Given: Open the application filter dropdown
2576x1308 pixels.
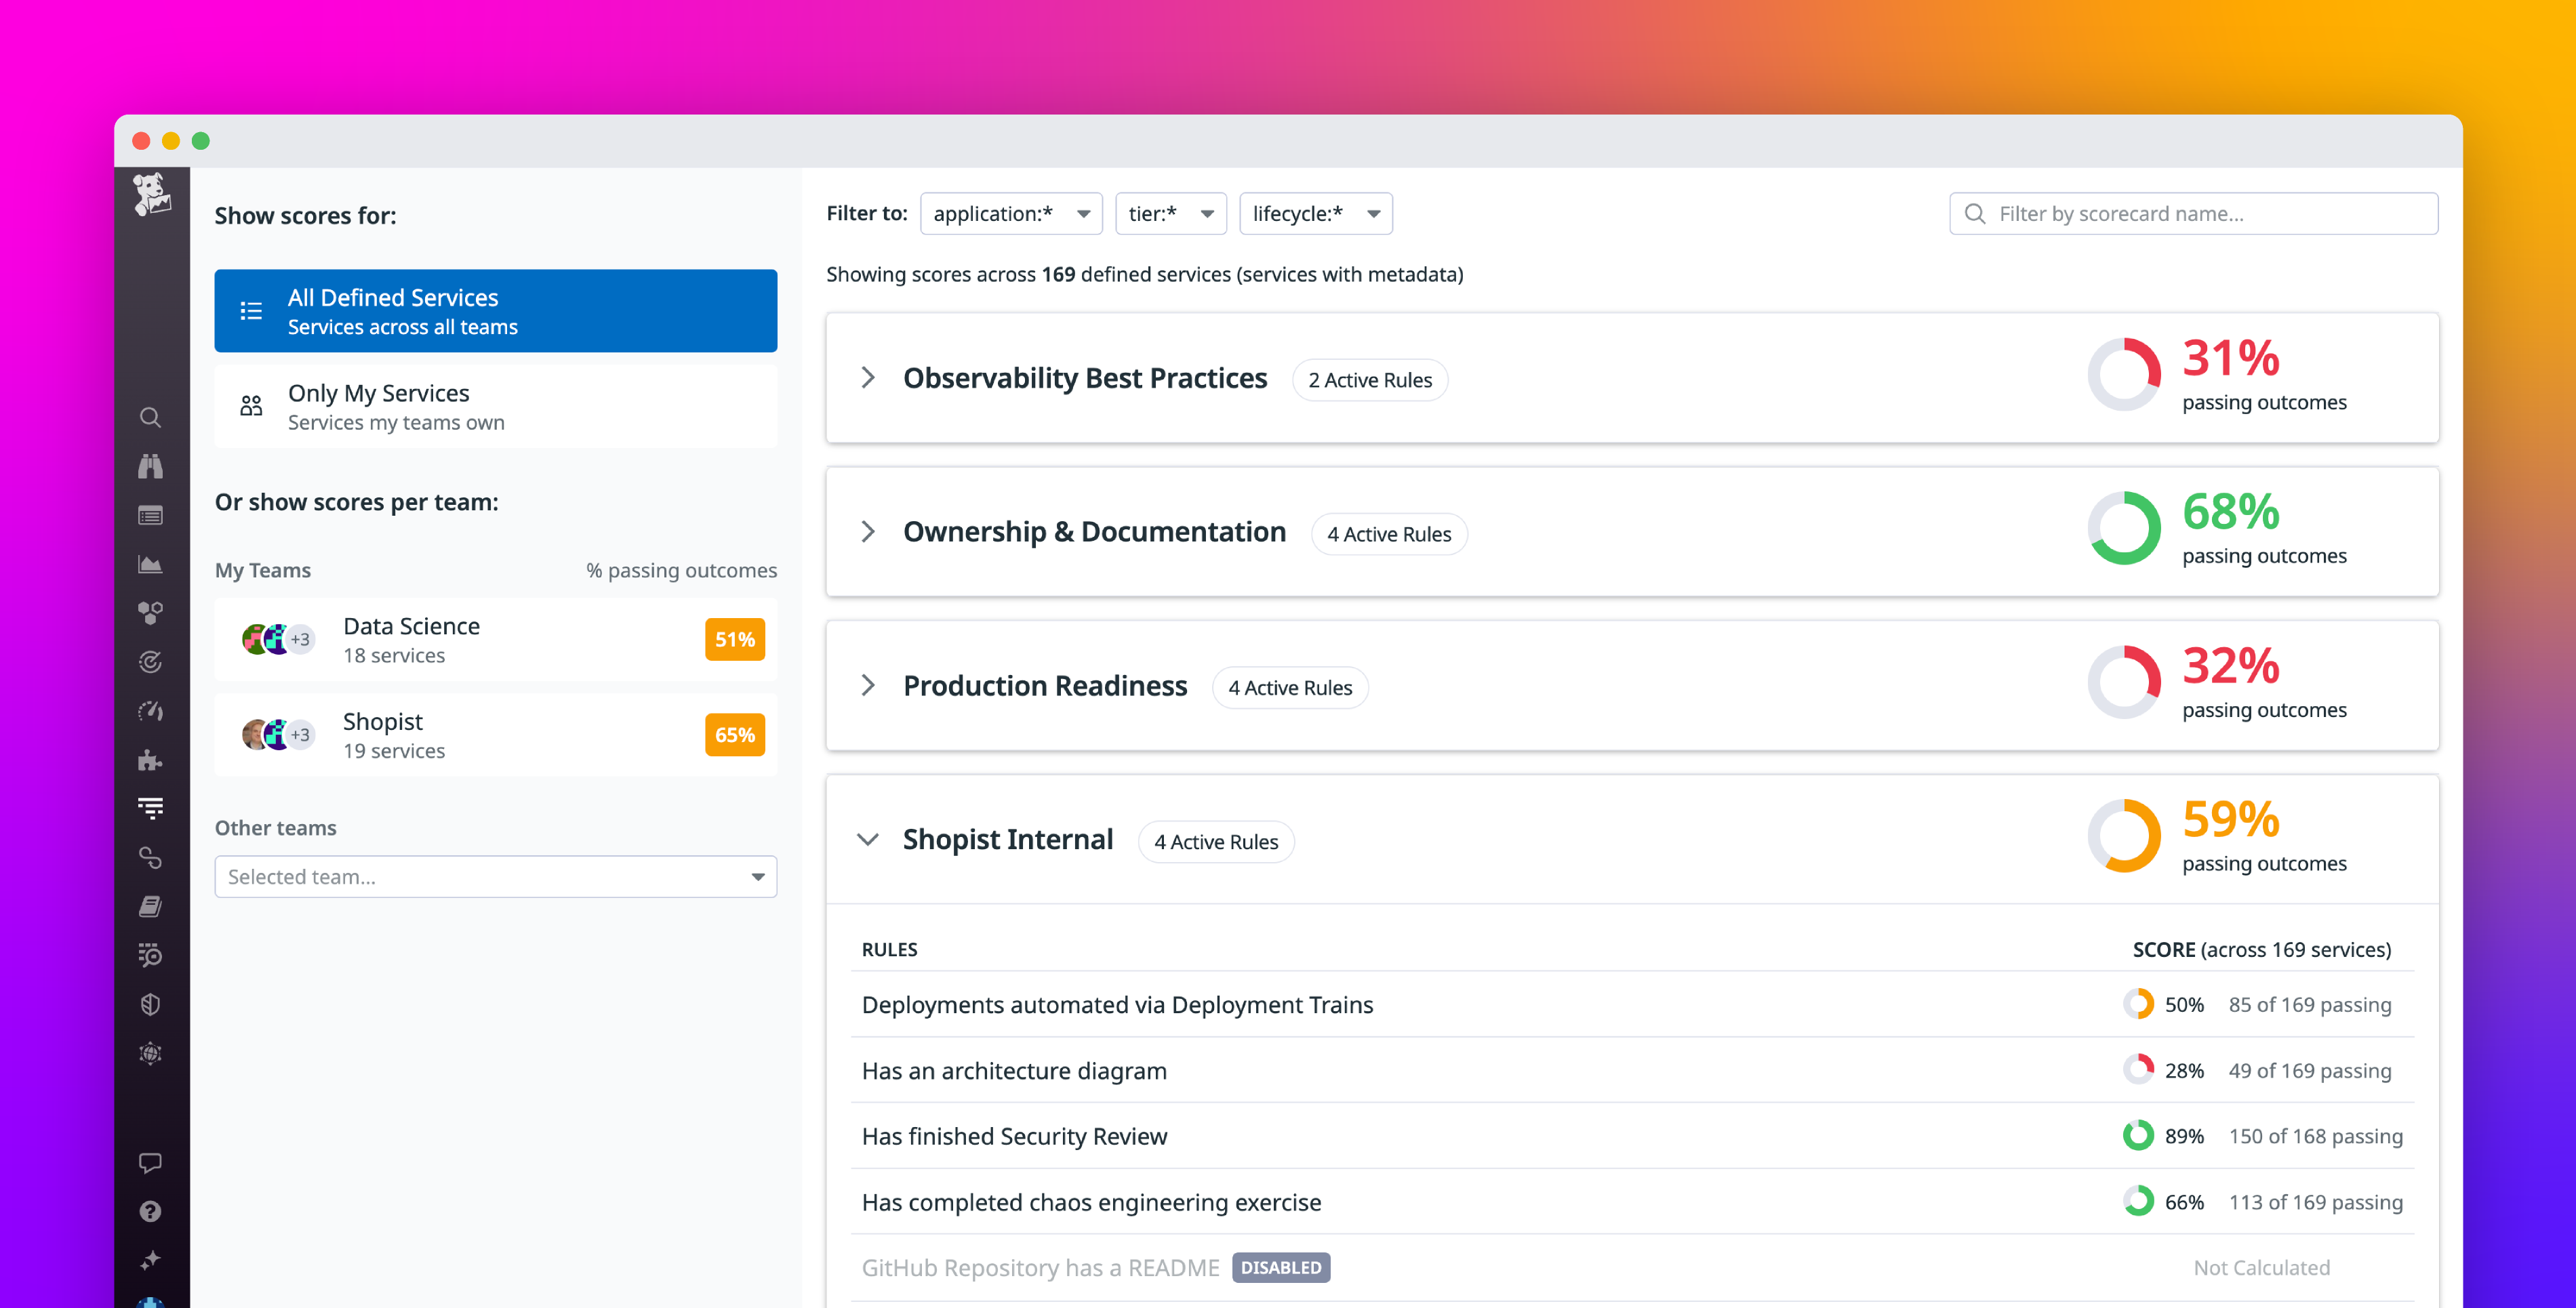Looking at the screenshot, I should click(1011, 213).
